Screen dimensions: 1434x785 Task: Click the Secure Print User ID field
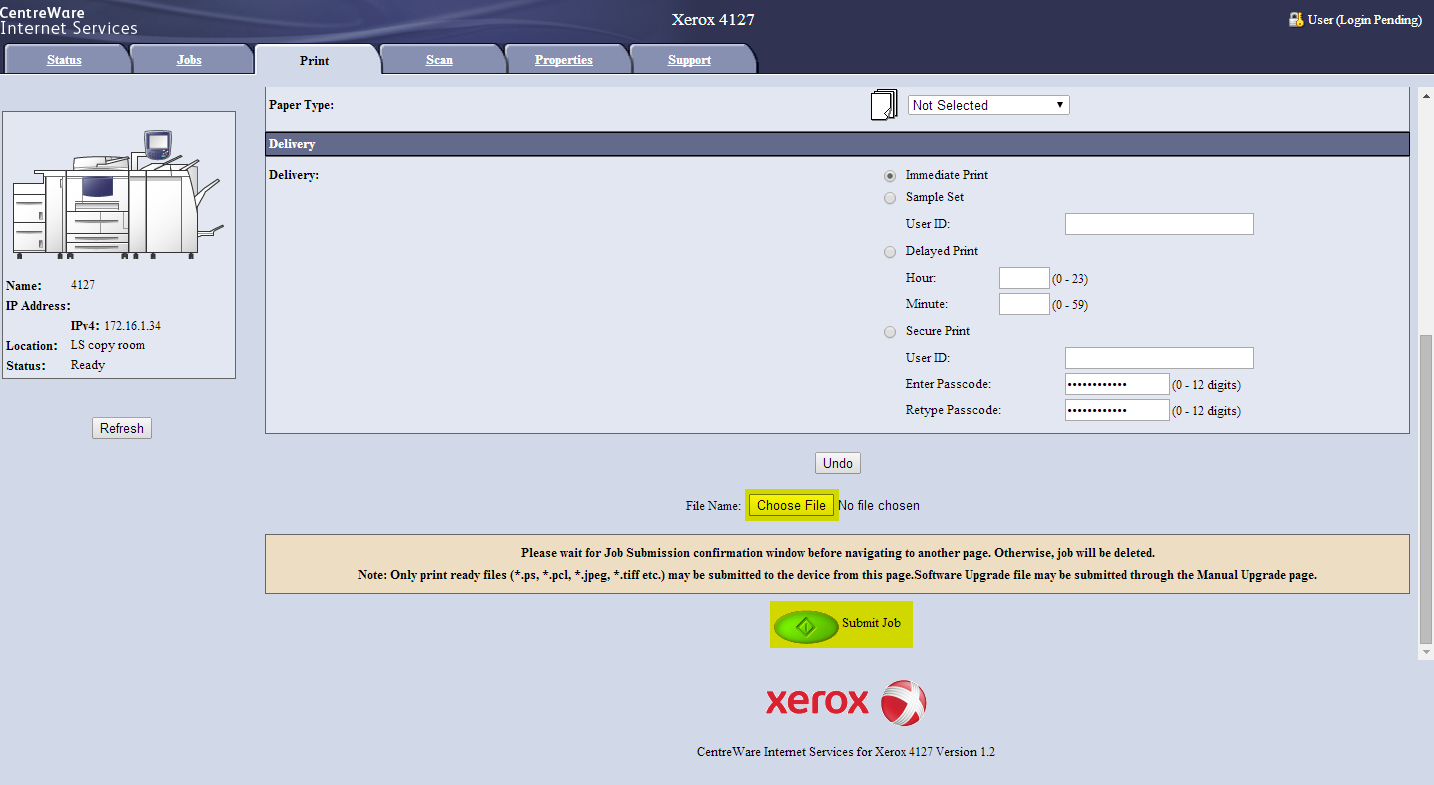pyautogui.click(x=1158, y=357)
